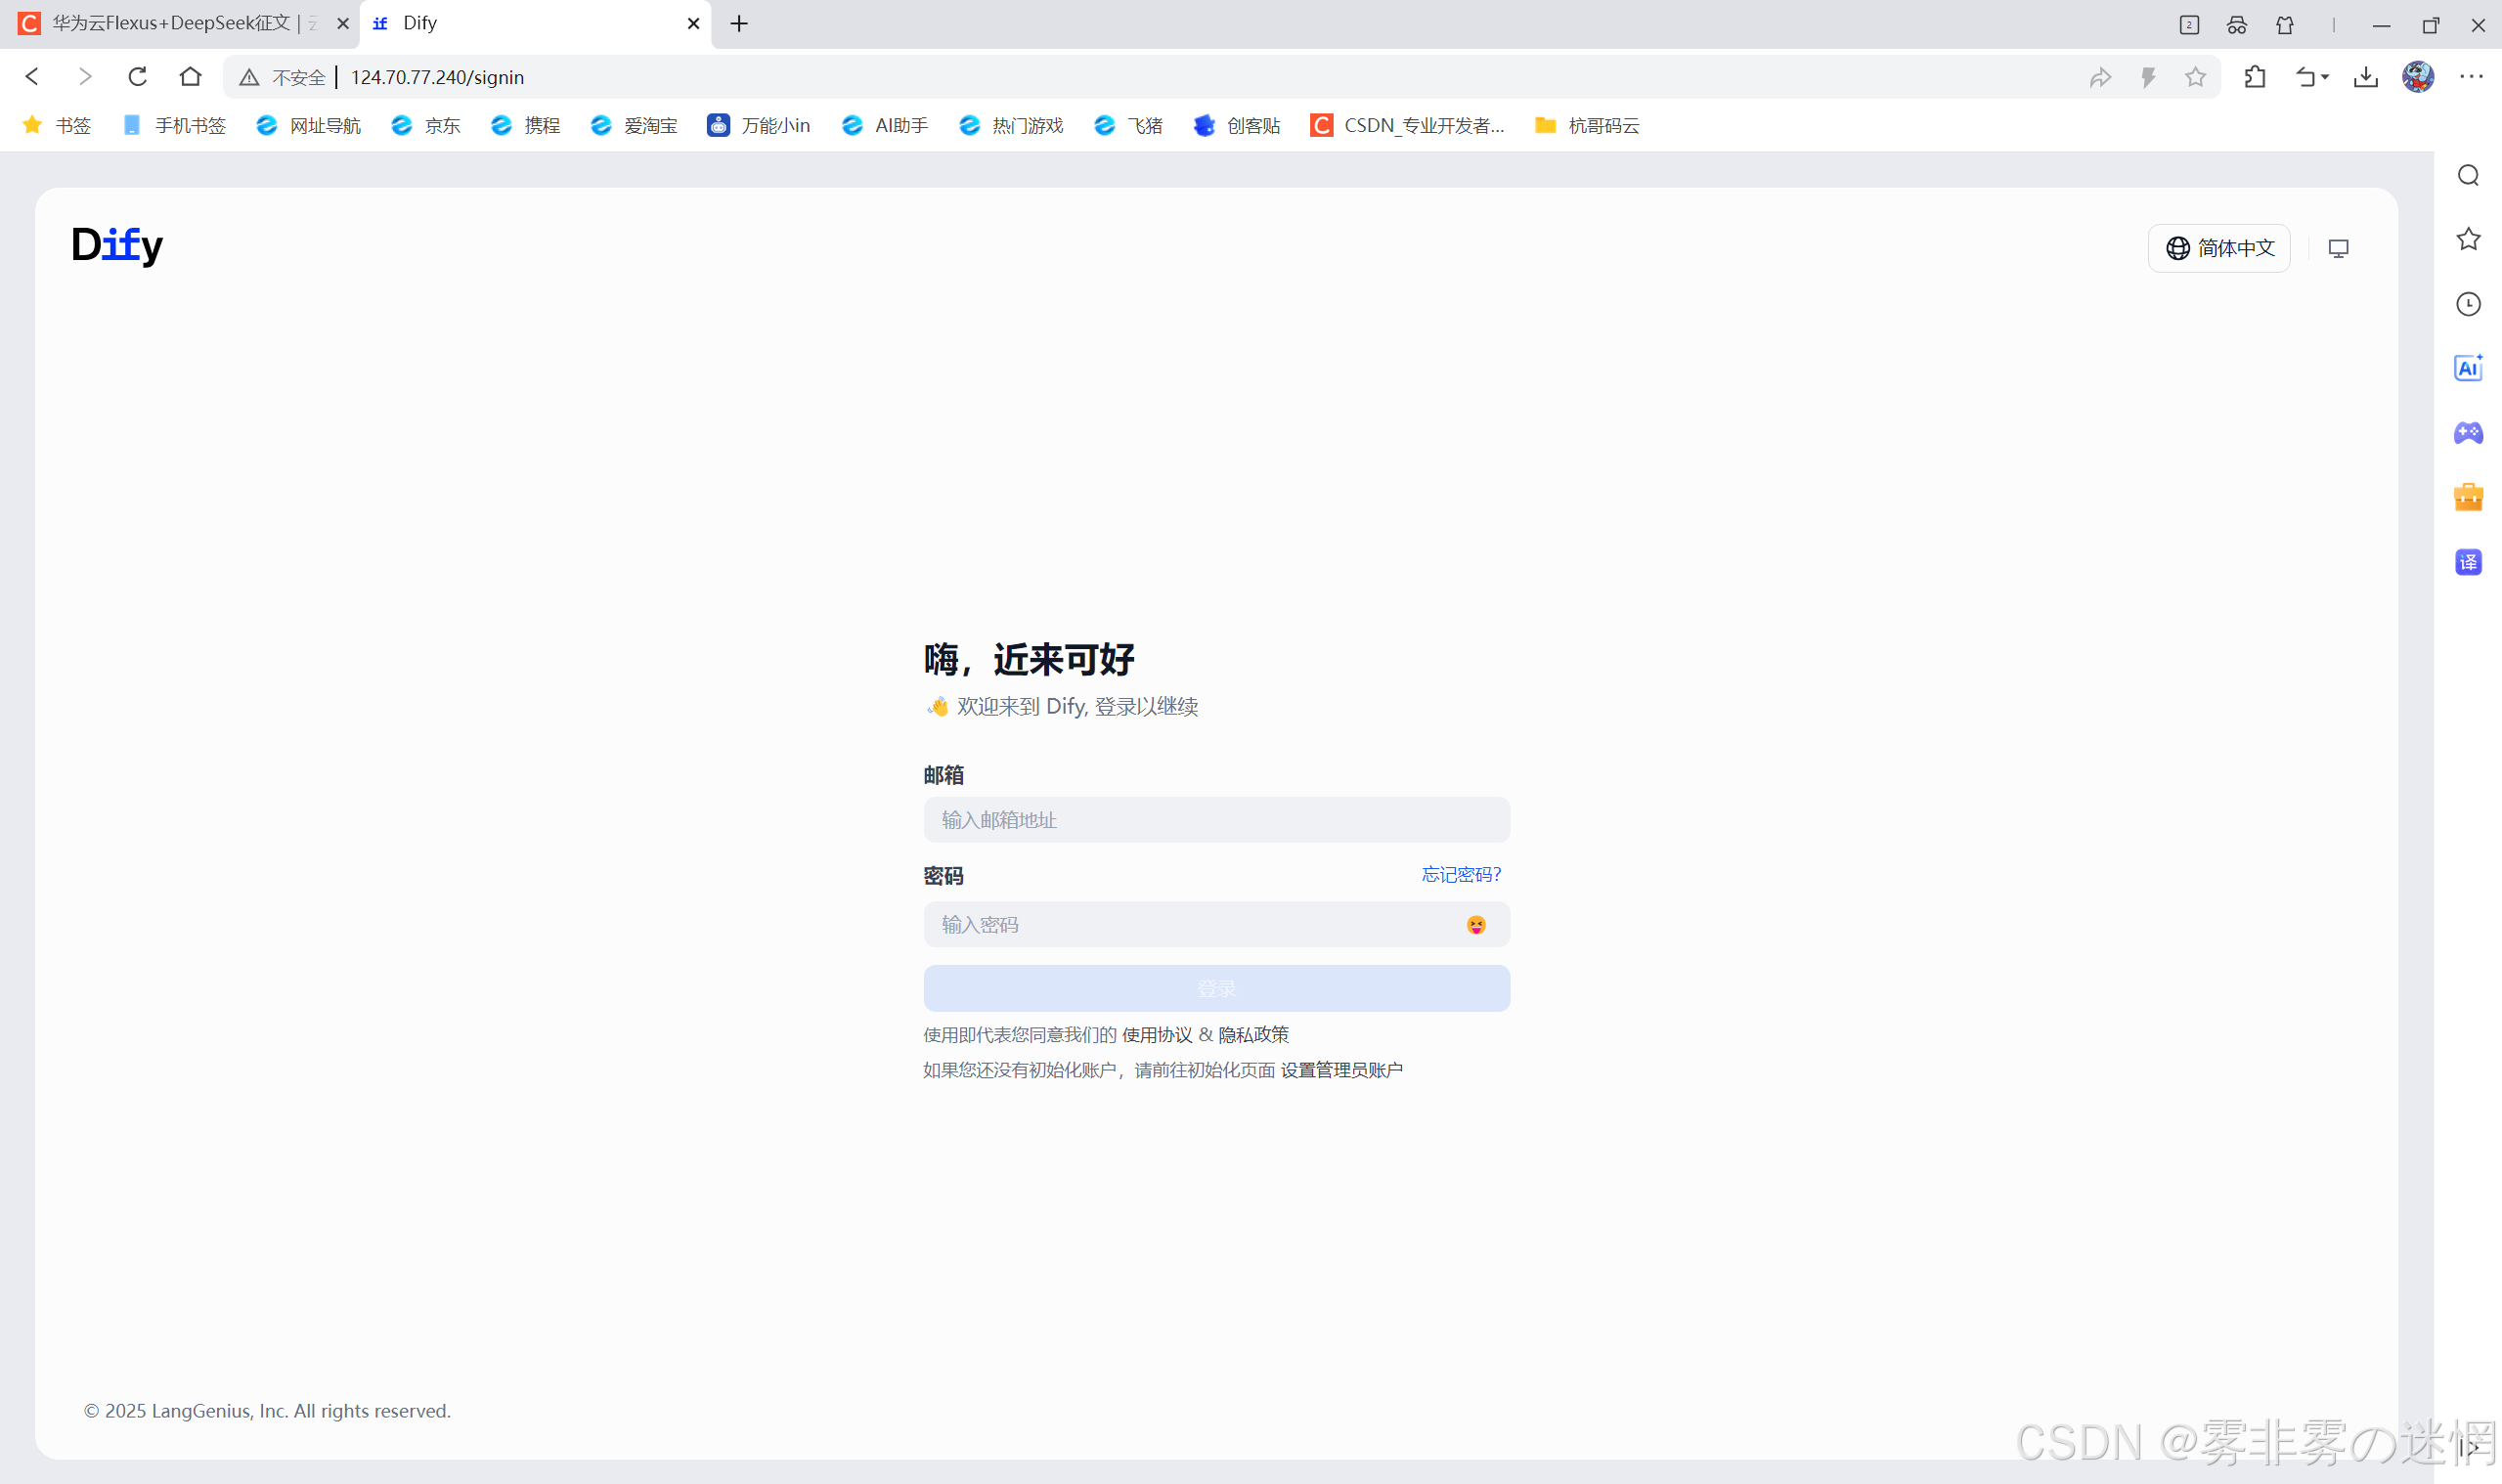Click the 设置管理员账户 link

pos(1341,1070)
